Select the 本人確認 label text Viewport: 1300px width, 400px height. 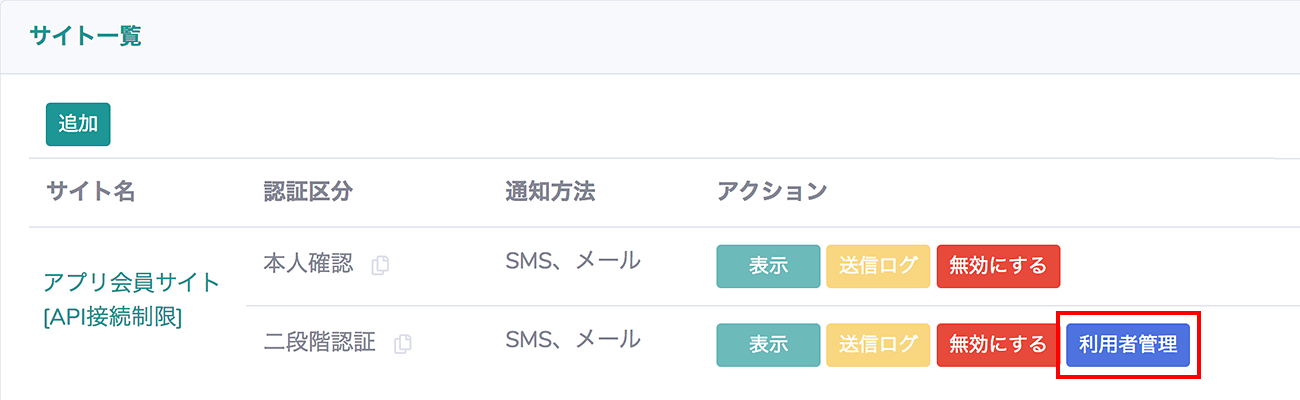click(308, 264)
